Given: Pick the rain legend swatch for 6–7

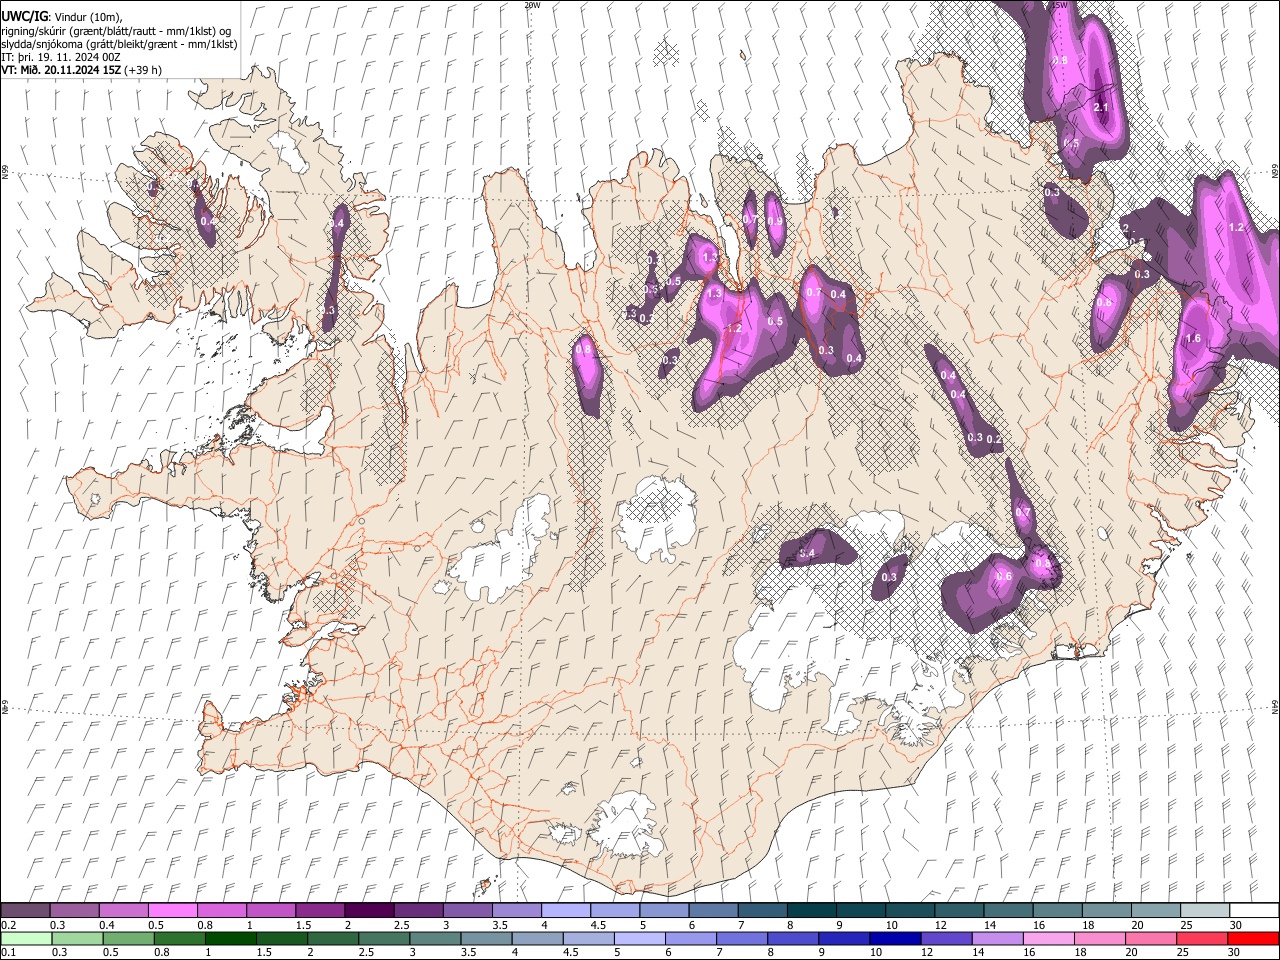Looking at the screenshot, I should point(691,938).
